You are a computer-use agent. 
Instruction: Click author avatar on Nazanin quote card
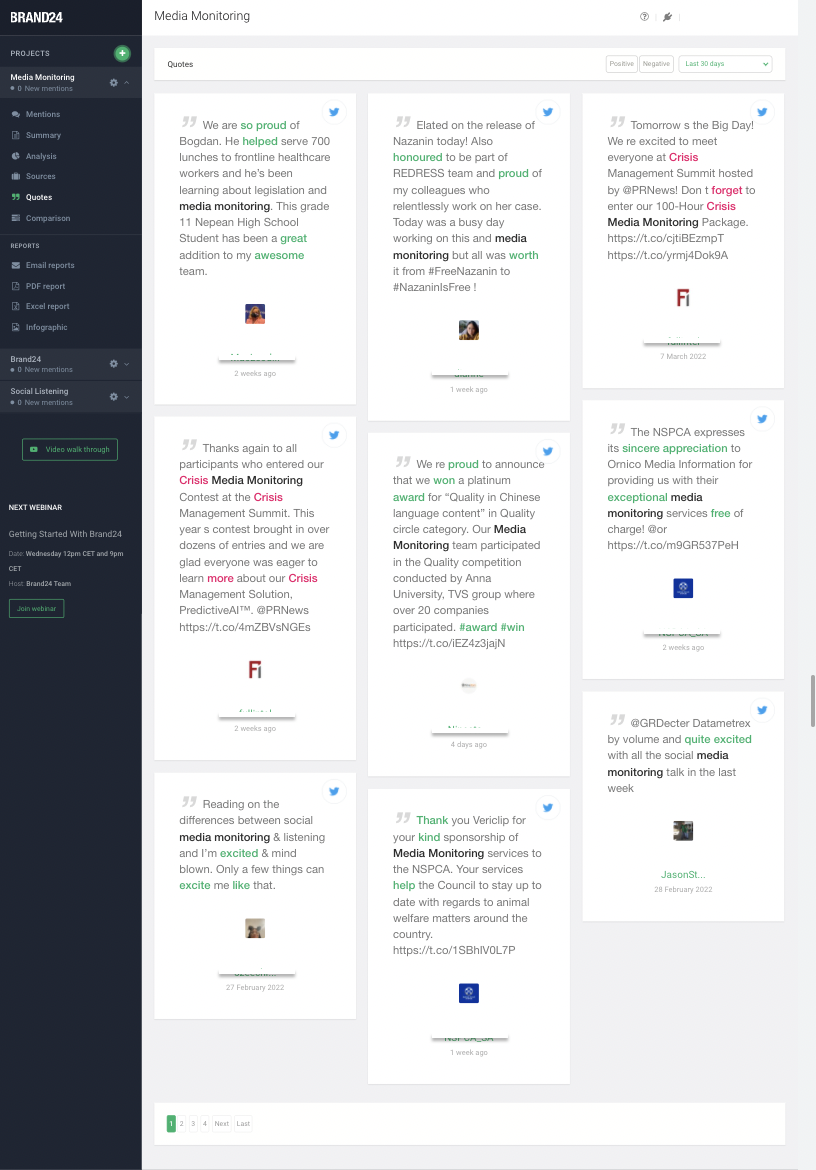coord(468,330)
